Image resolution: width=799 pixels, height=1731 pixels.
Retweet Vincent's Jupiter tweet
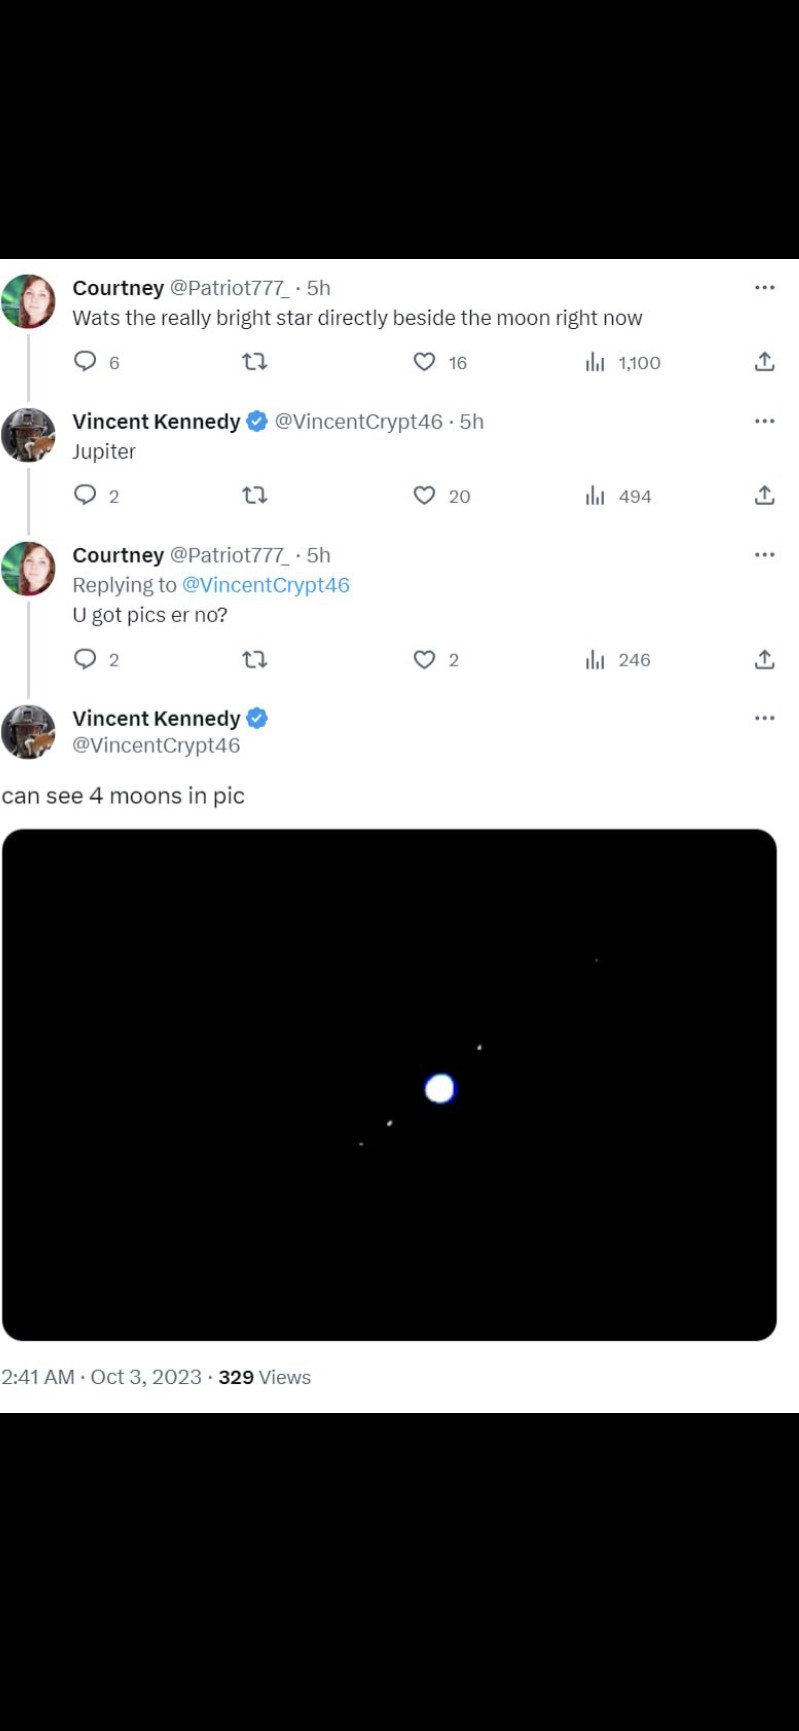[255, 496]
